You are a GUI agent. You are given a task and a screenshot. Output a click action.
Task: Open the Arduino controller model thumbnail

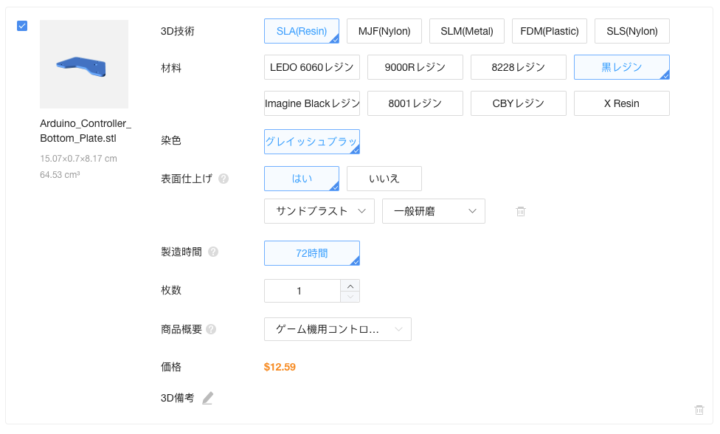point(84,64)
